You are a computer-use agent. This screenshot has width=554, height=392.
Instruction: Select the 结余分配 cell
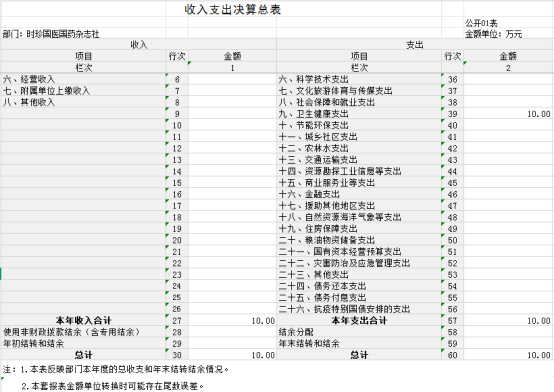[x=359, y=332]
